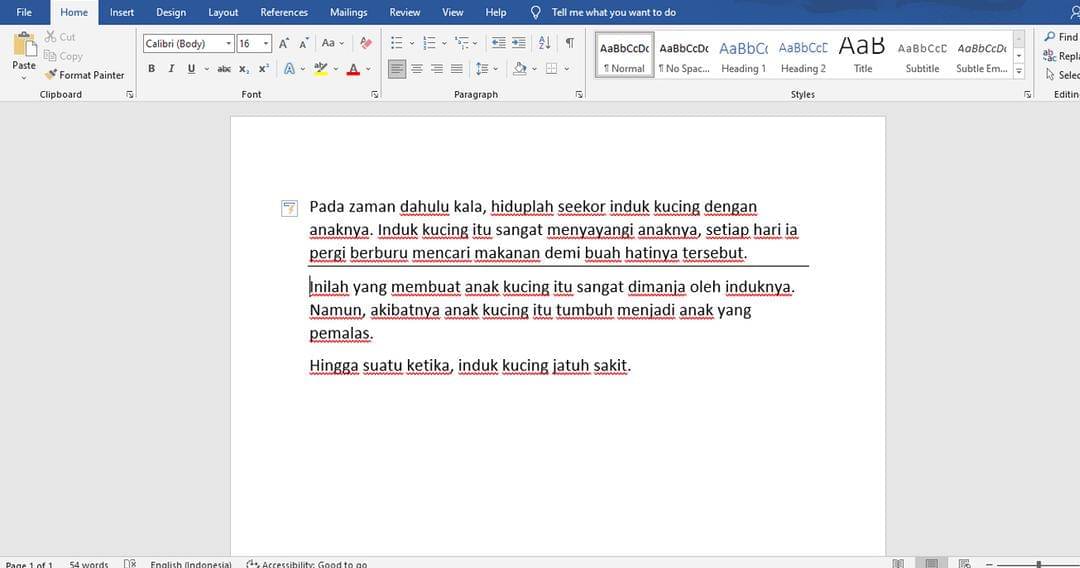
Task: Apply the Heading 1 style
Action: pyautogui.click(x=743, y=57)
